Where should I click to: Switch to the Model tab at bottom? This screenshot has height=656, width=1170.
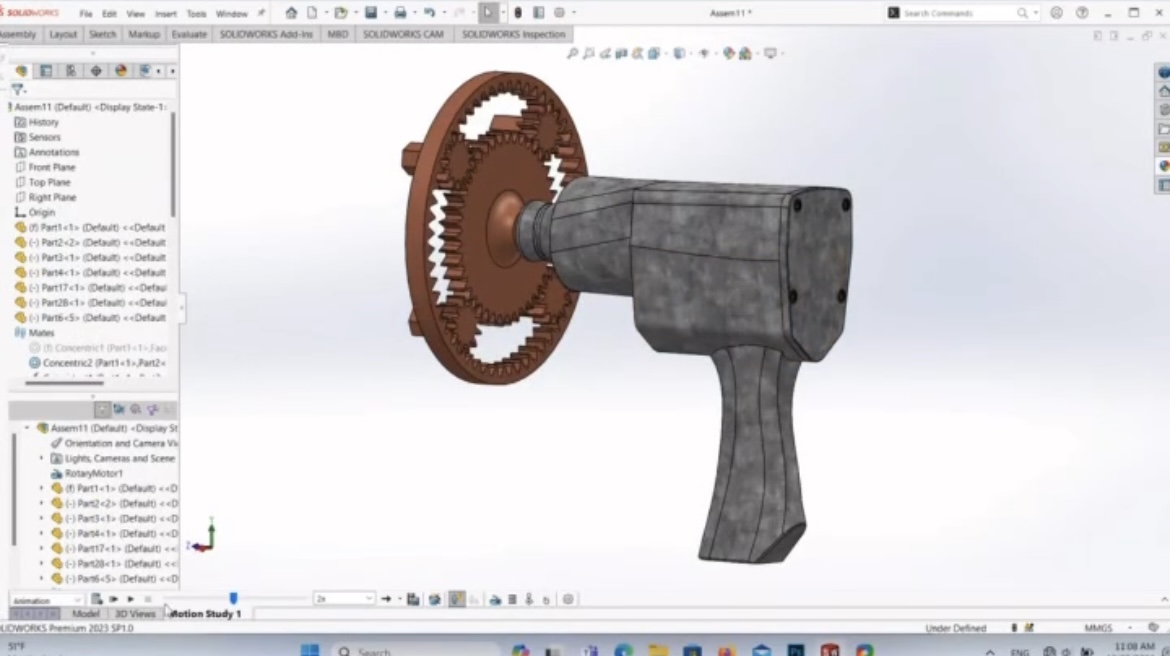pyautogui.click(x=86, y=613)
